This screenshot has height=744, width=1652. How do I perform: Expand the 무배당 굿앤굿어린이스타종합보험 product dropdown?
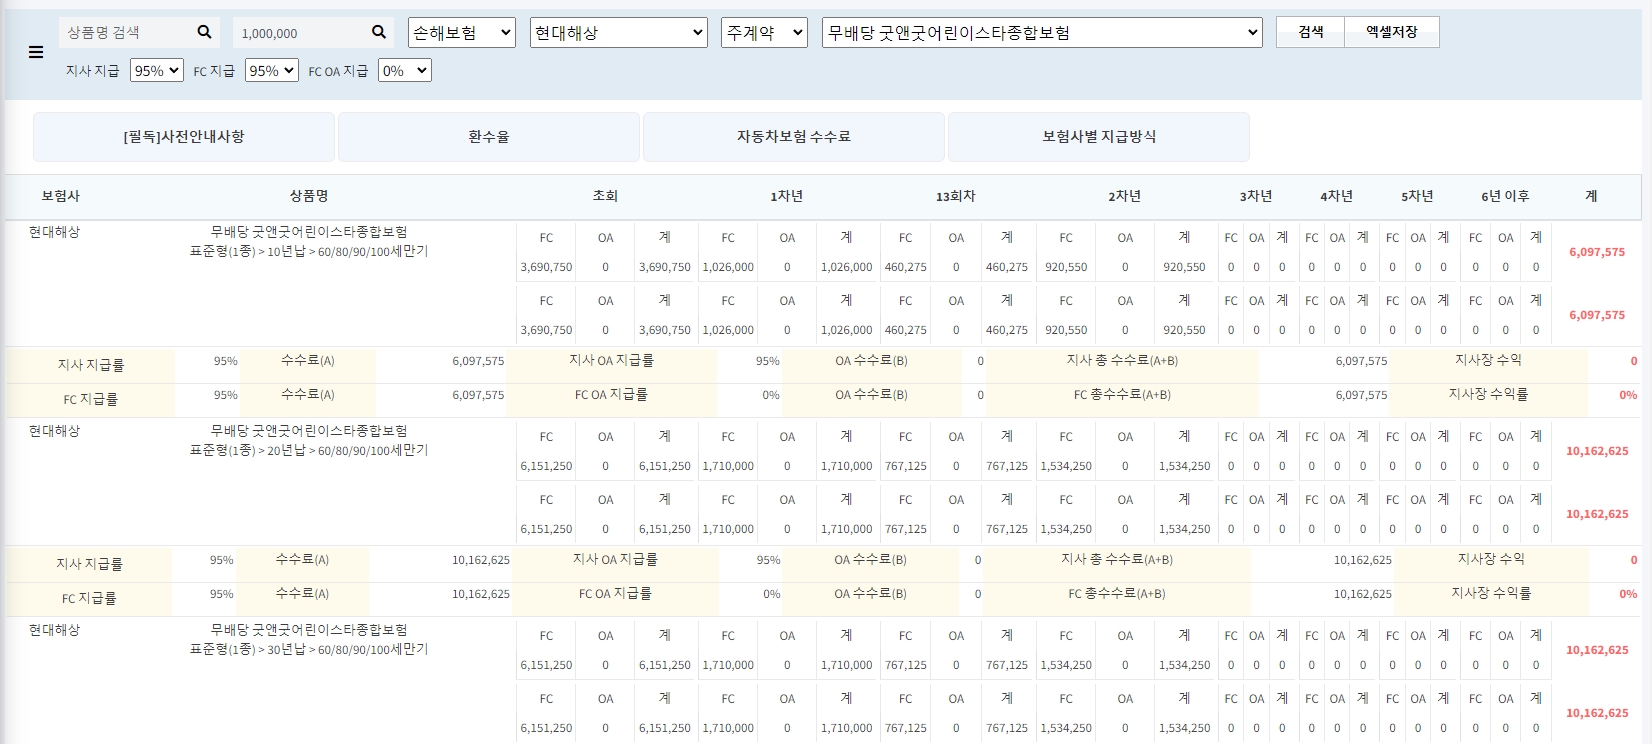1042,32
